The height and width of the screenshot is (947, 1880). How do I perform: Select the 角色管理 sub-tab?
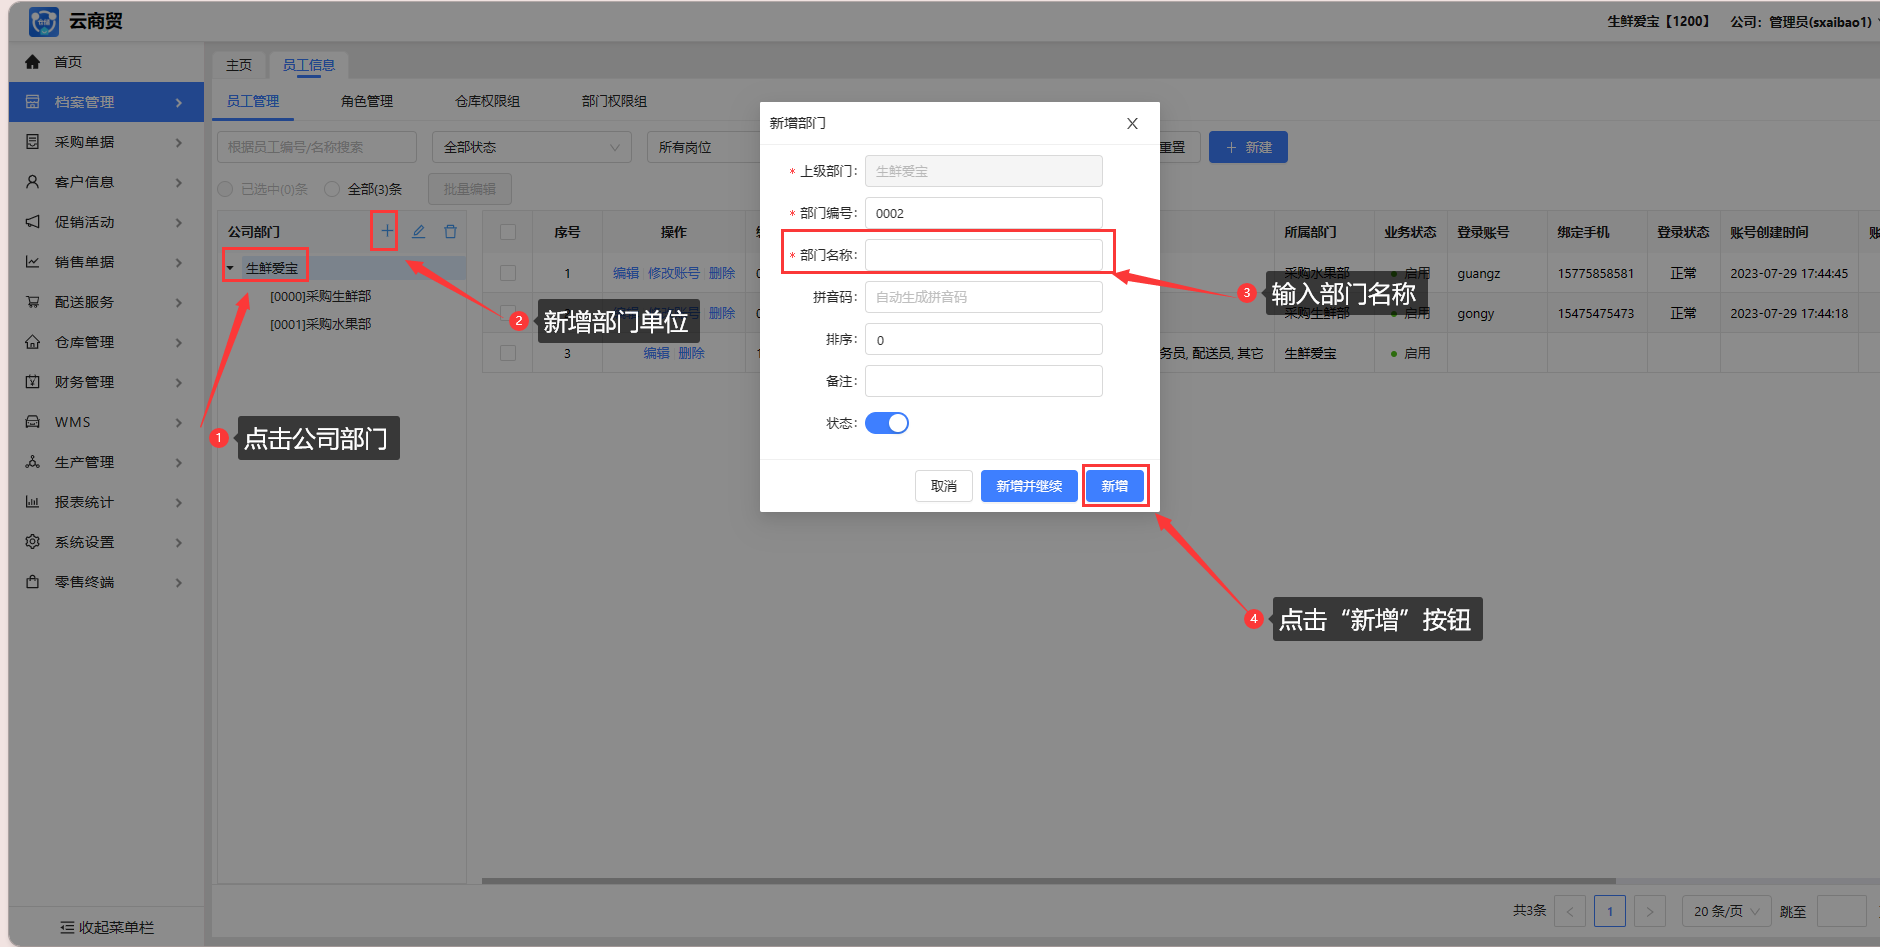tap(367, 101)
